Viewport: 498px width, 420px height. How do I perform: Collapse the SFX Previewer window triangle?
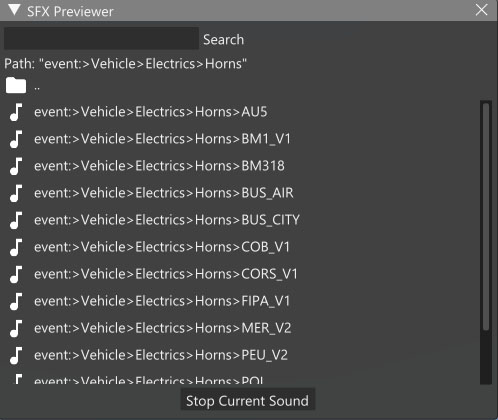point(14,10)
